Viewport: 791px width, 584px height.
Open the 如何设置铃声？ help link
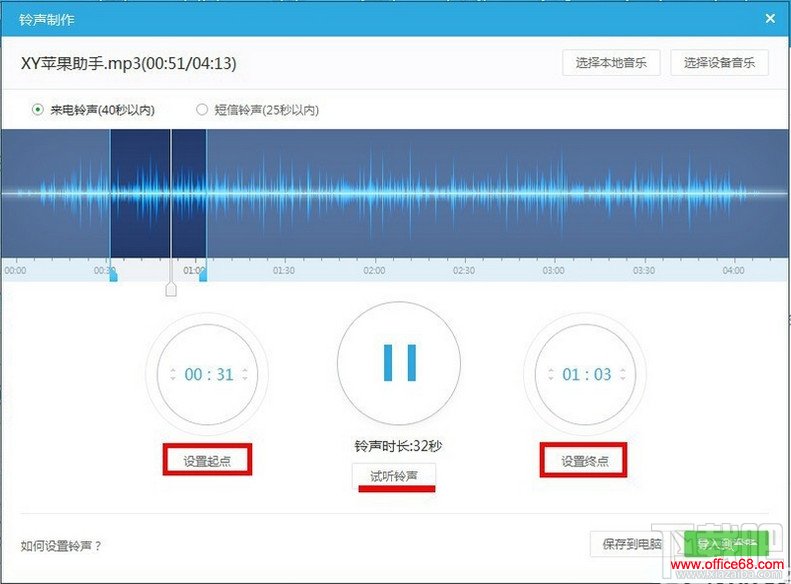(61, 546)
